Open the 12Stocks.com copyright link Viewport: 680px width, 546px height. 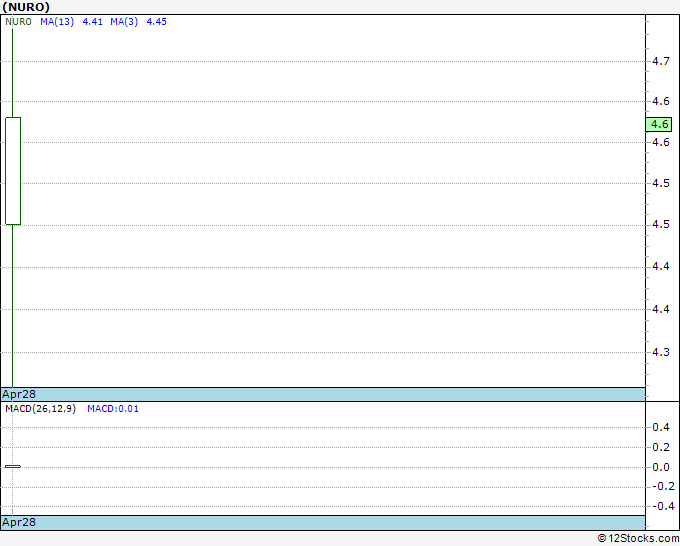coord(638,539)
